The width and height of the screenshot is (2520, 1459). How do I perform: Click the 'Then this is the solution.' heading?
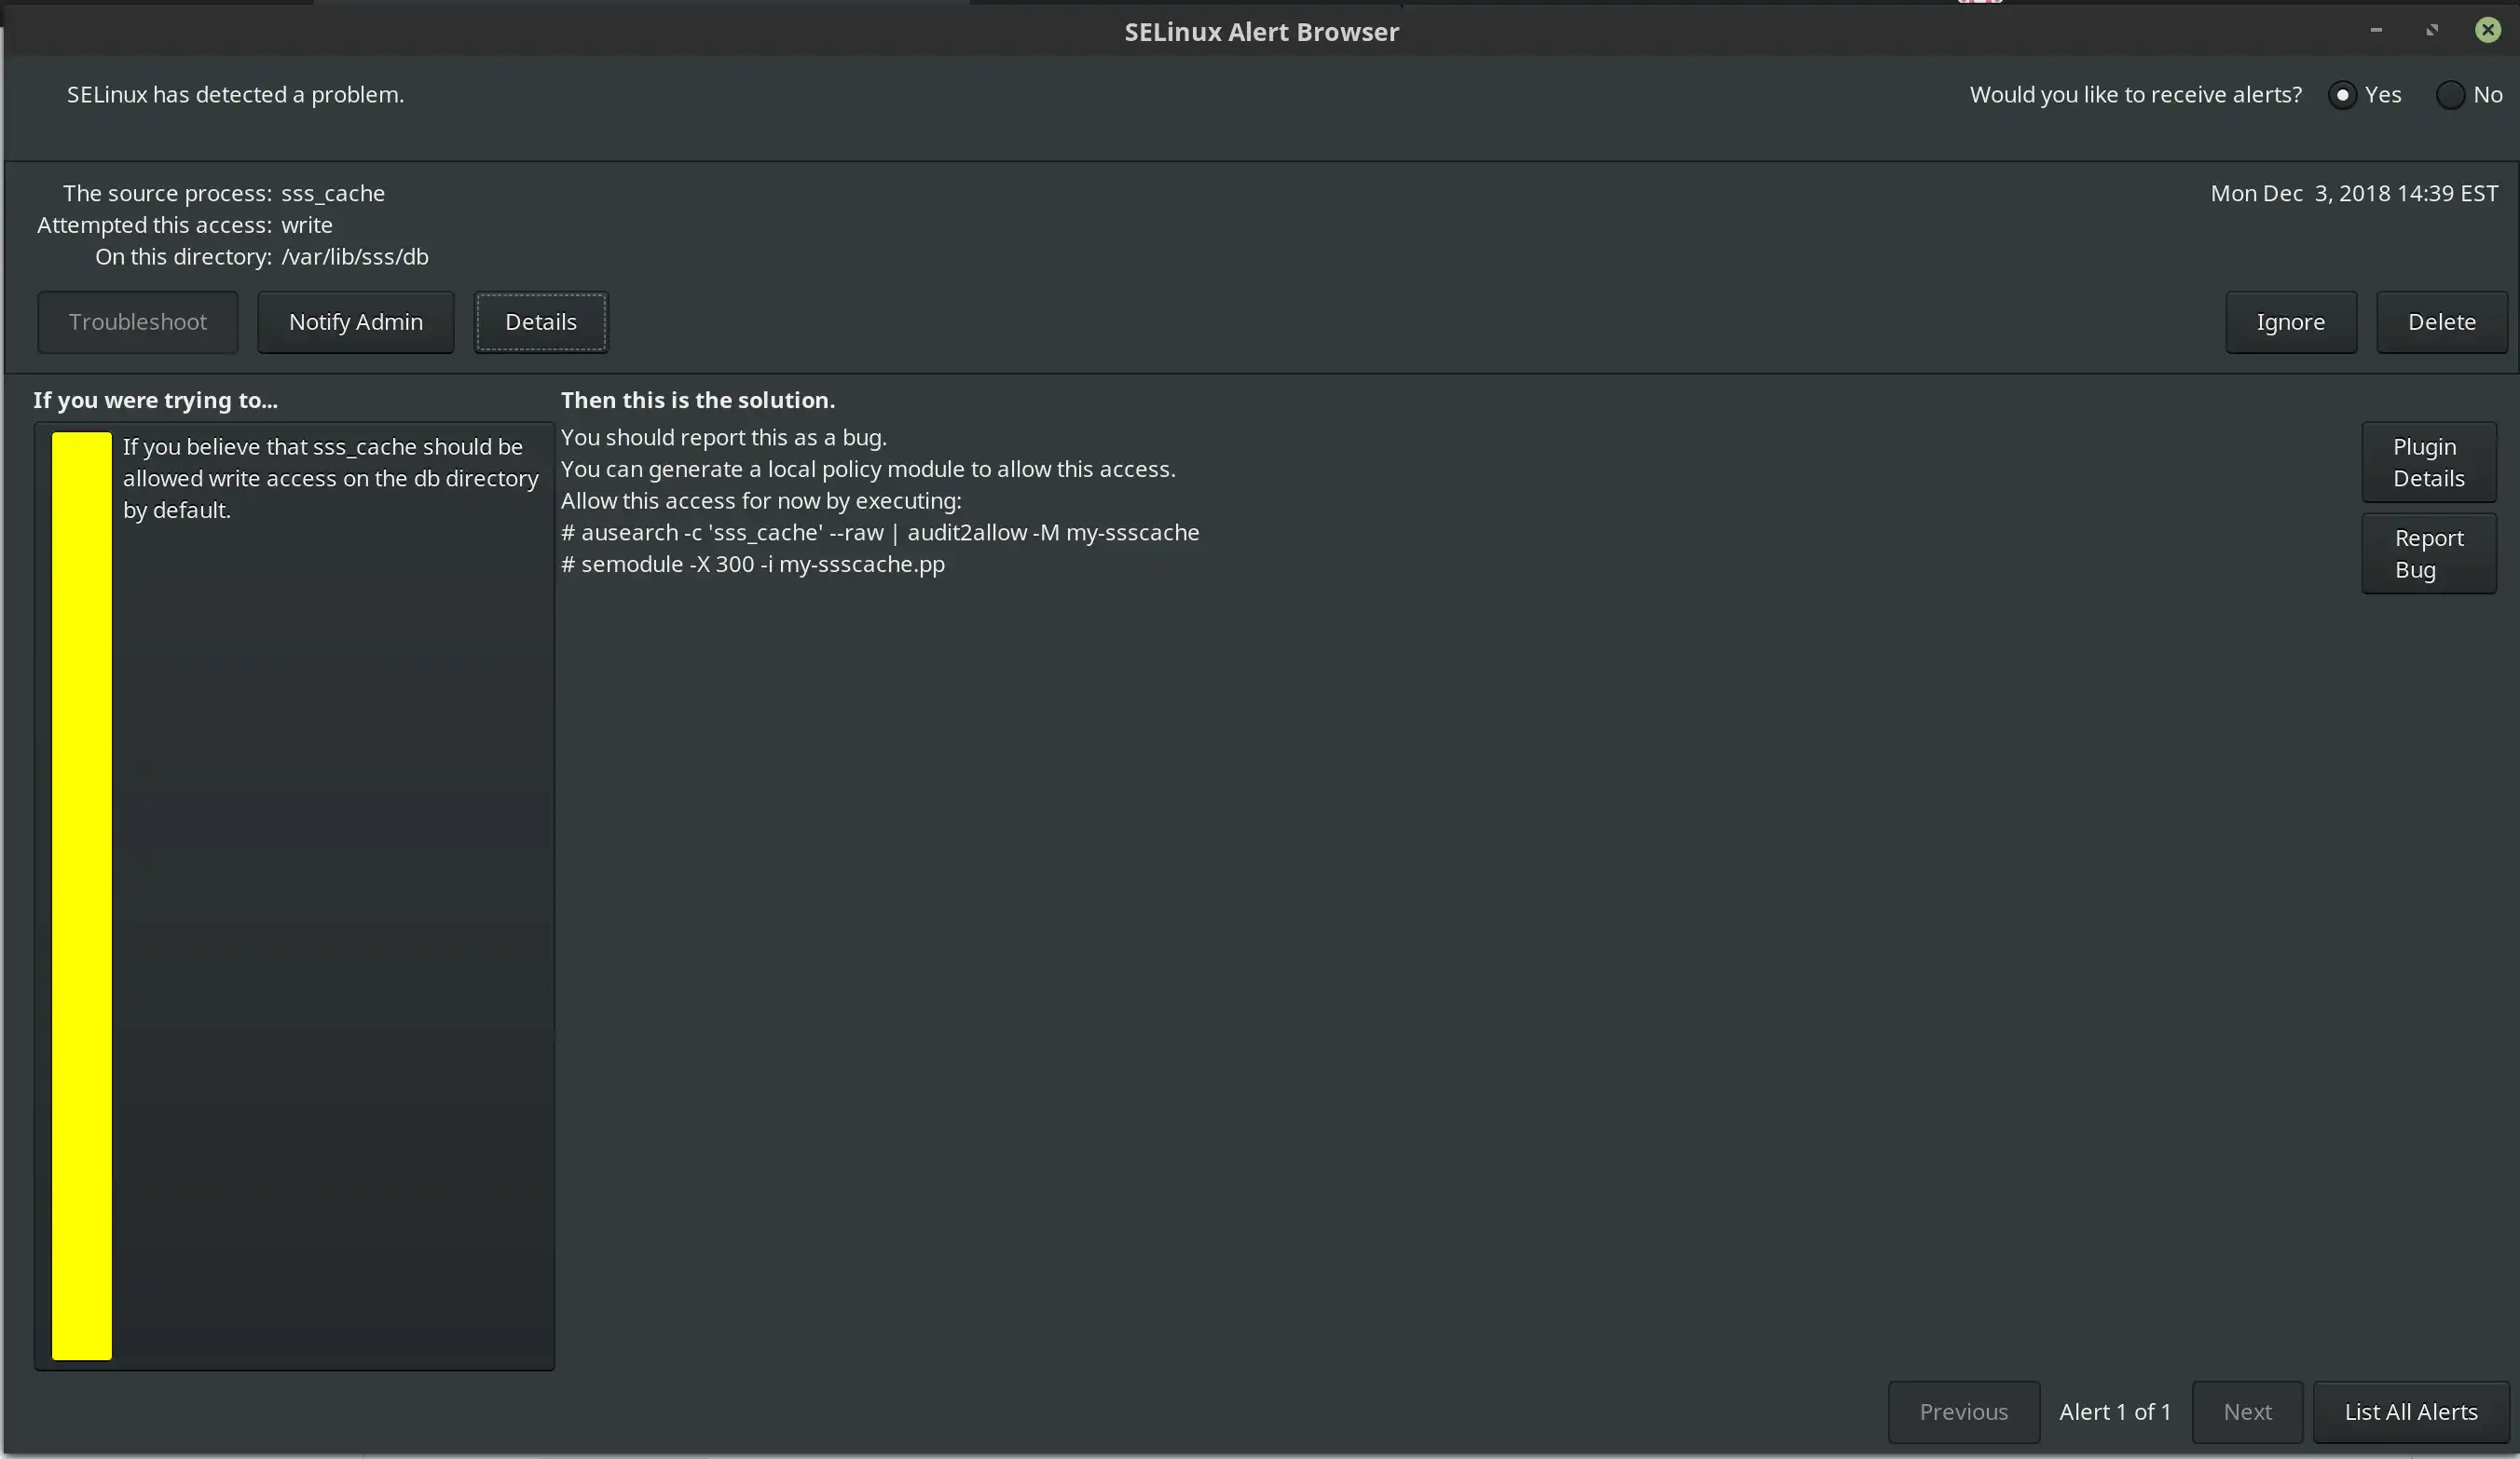(x=698, y=400)
